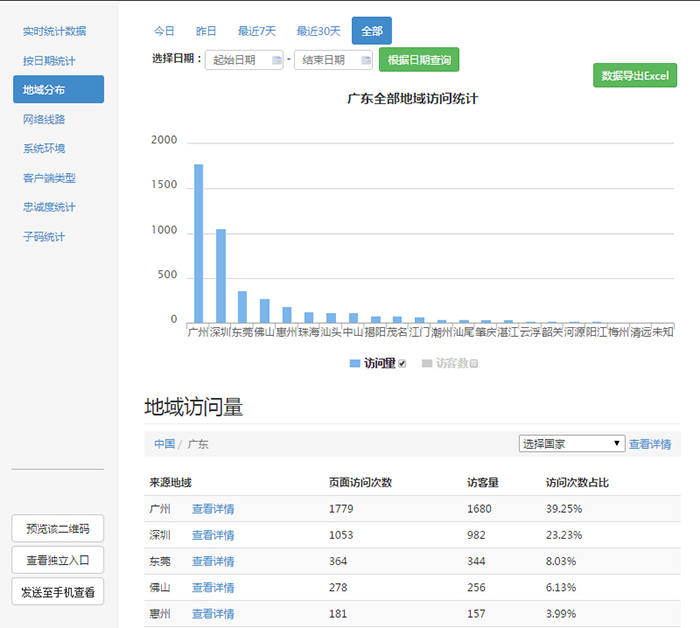The height and width of the screenshot is (628, 700).
Task: Click the gray 访客数 legend swatch
Action: (x=426, y=363)
